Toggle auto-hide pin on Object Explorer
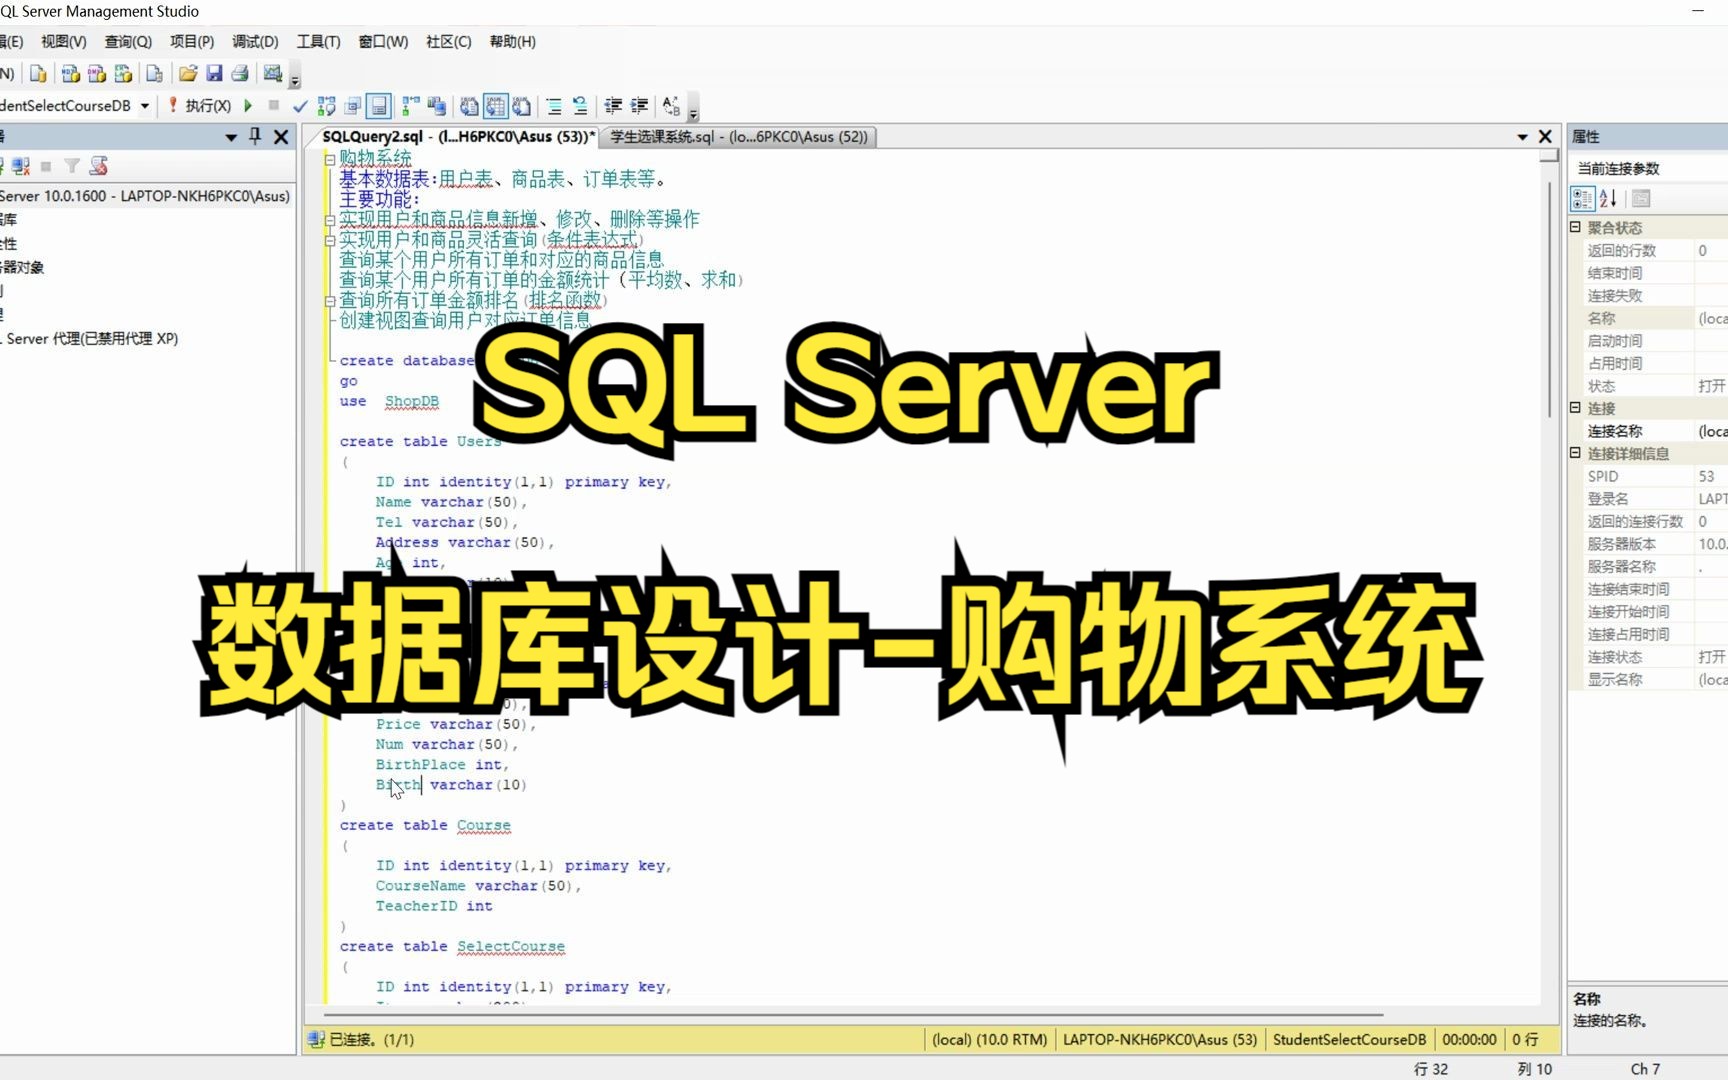1728x1080 pixels. (x=255, y=136)
